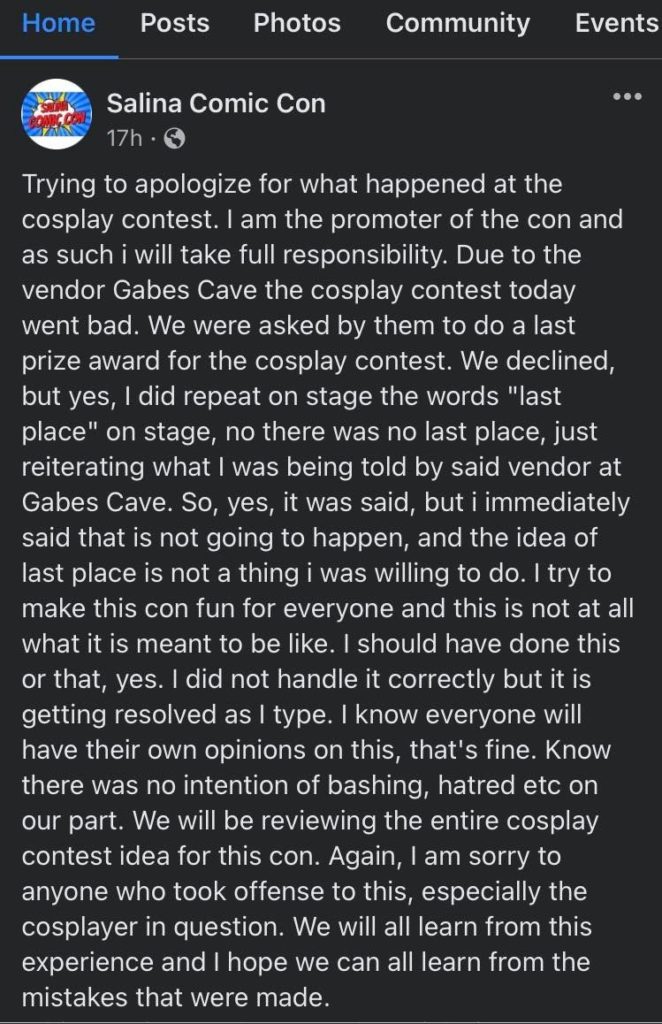Open the Salina Comic Con profile picture
662x1024 pixels.
pos(57,115)
